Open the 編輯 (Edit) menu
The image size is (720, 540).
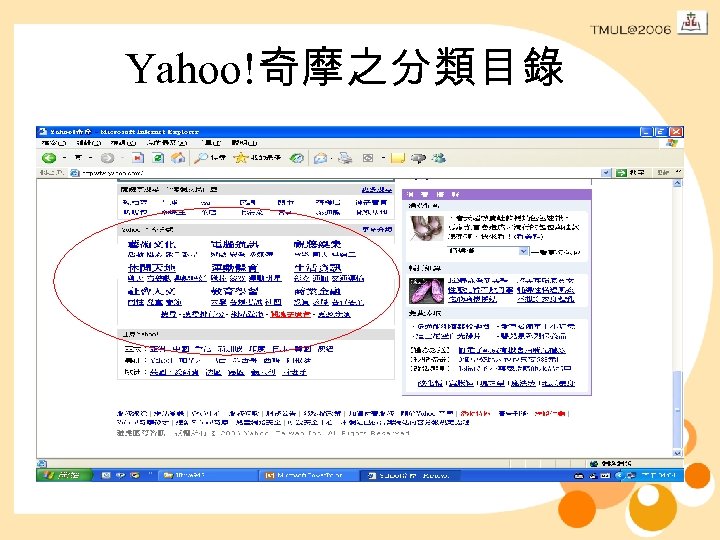point(89,143)
